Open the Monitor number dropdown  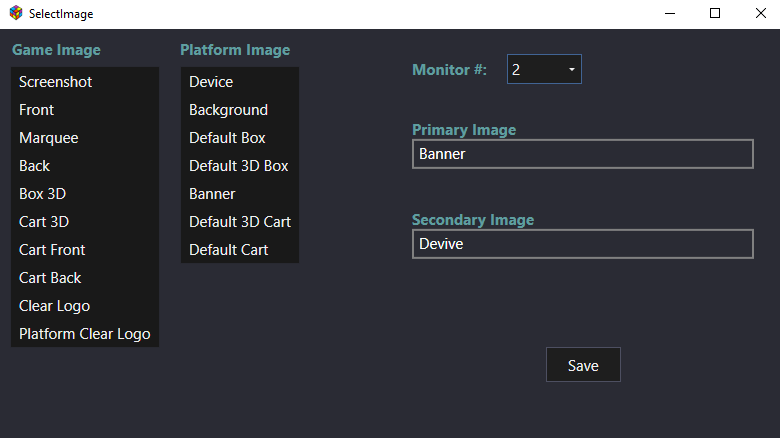pos(544,69)
